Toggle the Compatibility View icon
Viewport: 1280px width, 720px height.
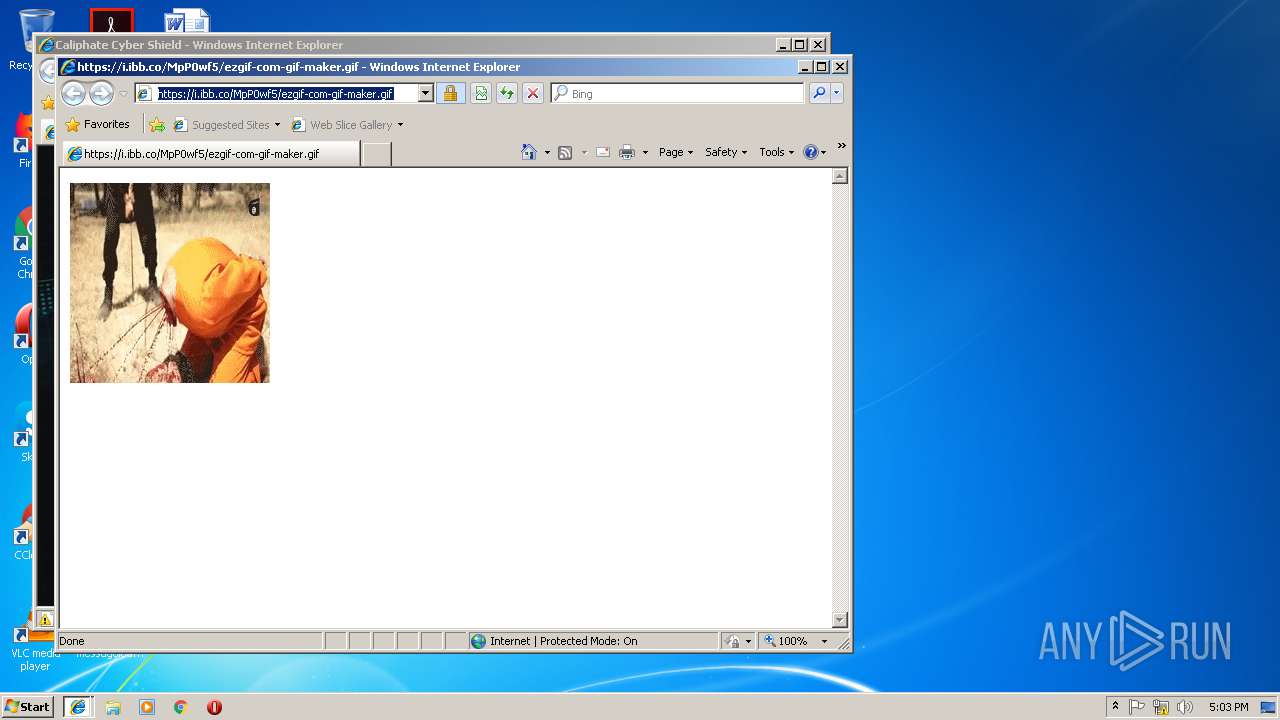(481, 94)
